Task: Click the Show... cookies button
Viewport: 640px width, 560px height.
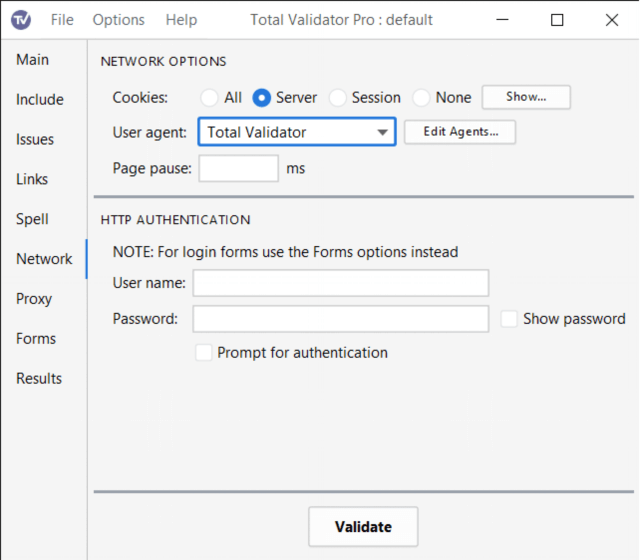Action: [526, 97]
